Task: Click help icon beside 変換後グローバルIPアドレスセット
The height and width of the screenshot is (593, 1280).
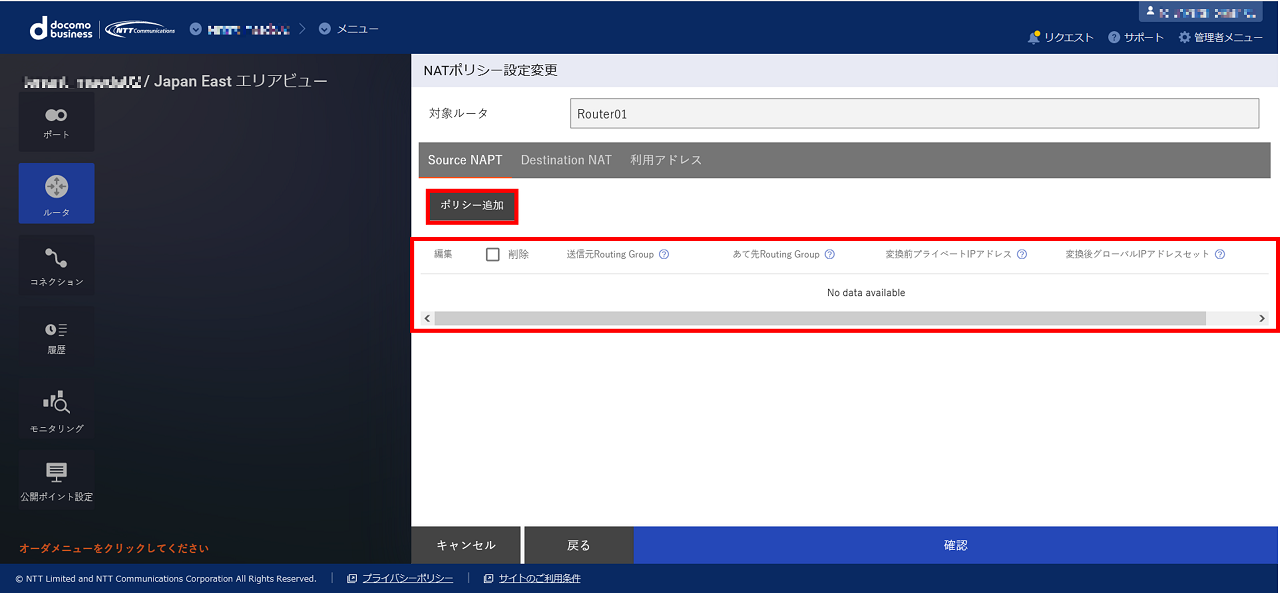Action: coord(1220,254)
